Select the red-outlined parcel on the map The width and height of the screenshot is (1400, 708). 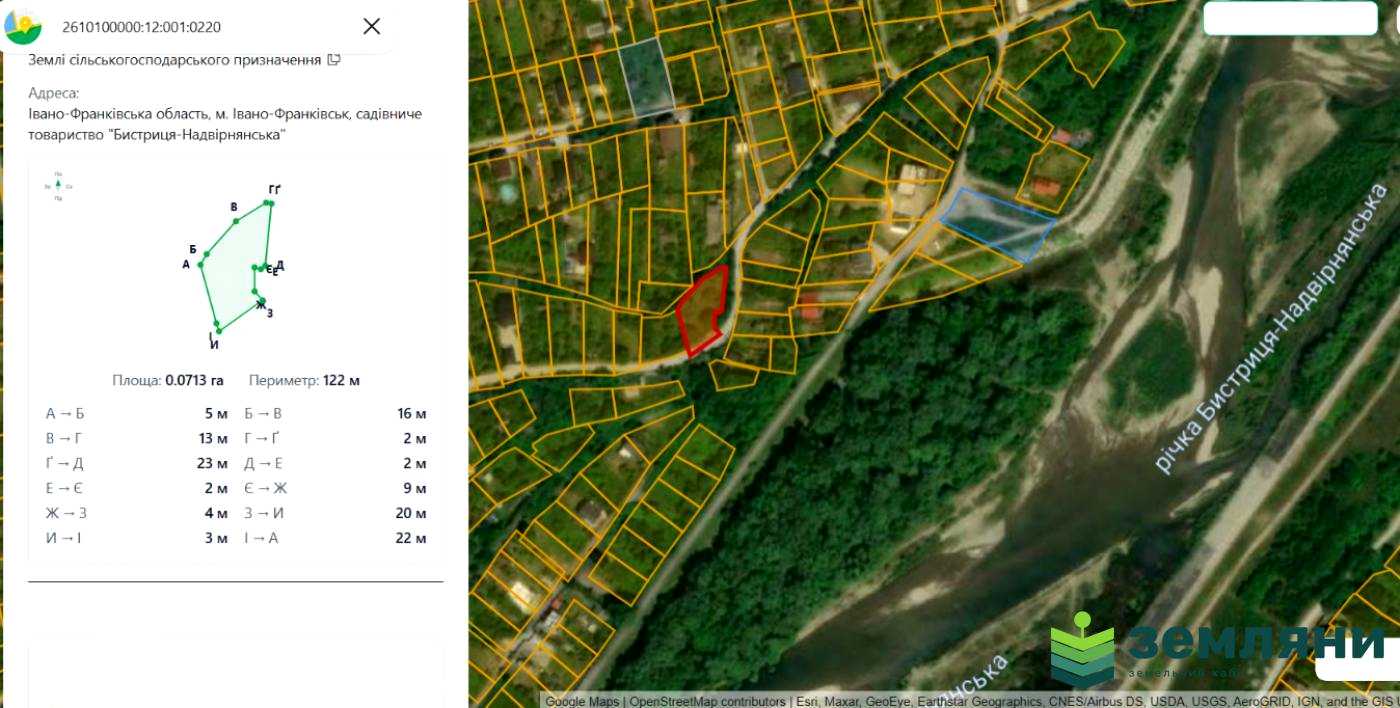[x=702, y=311]
